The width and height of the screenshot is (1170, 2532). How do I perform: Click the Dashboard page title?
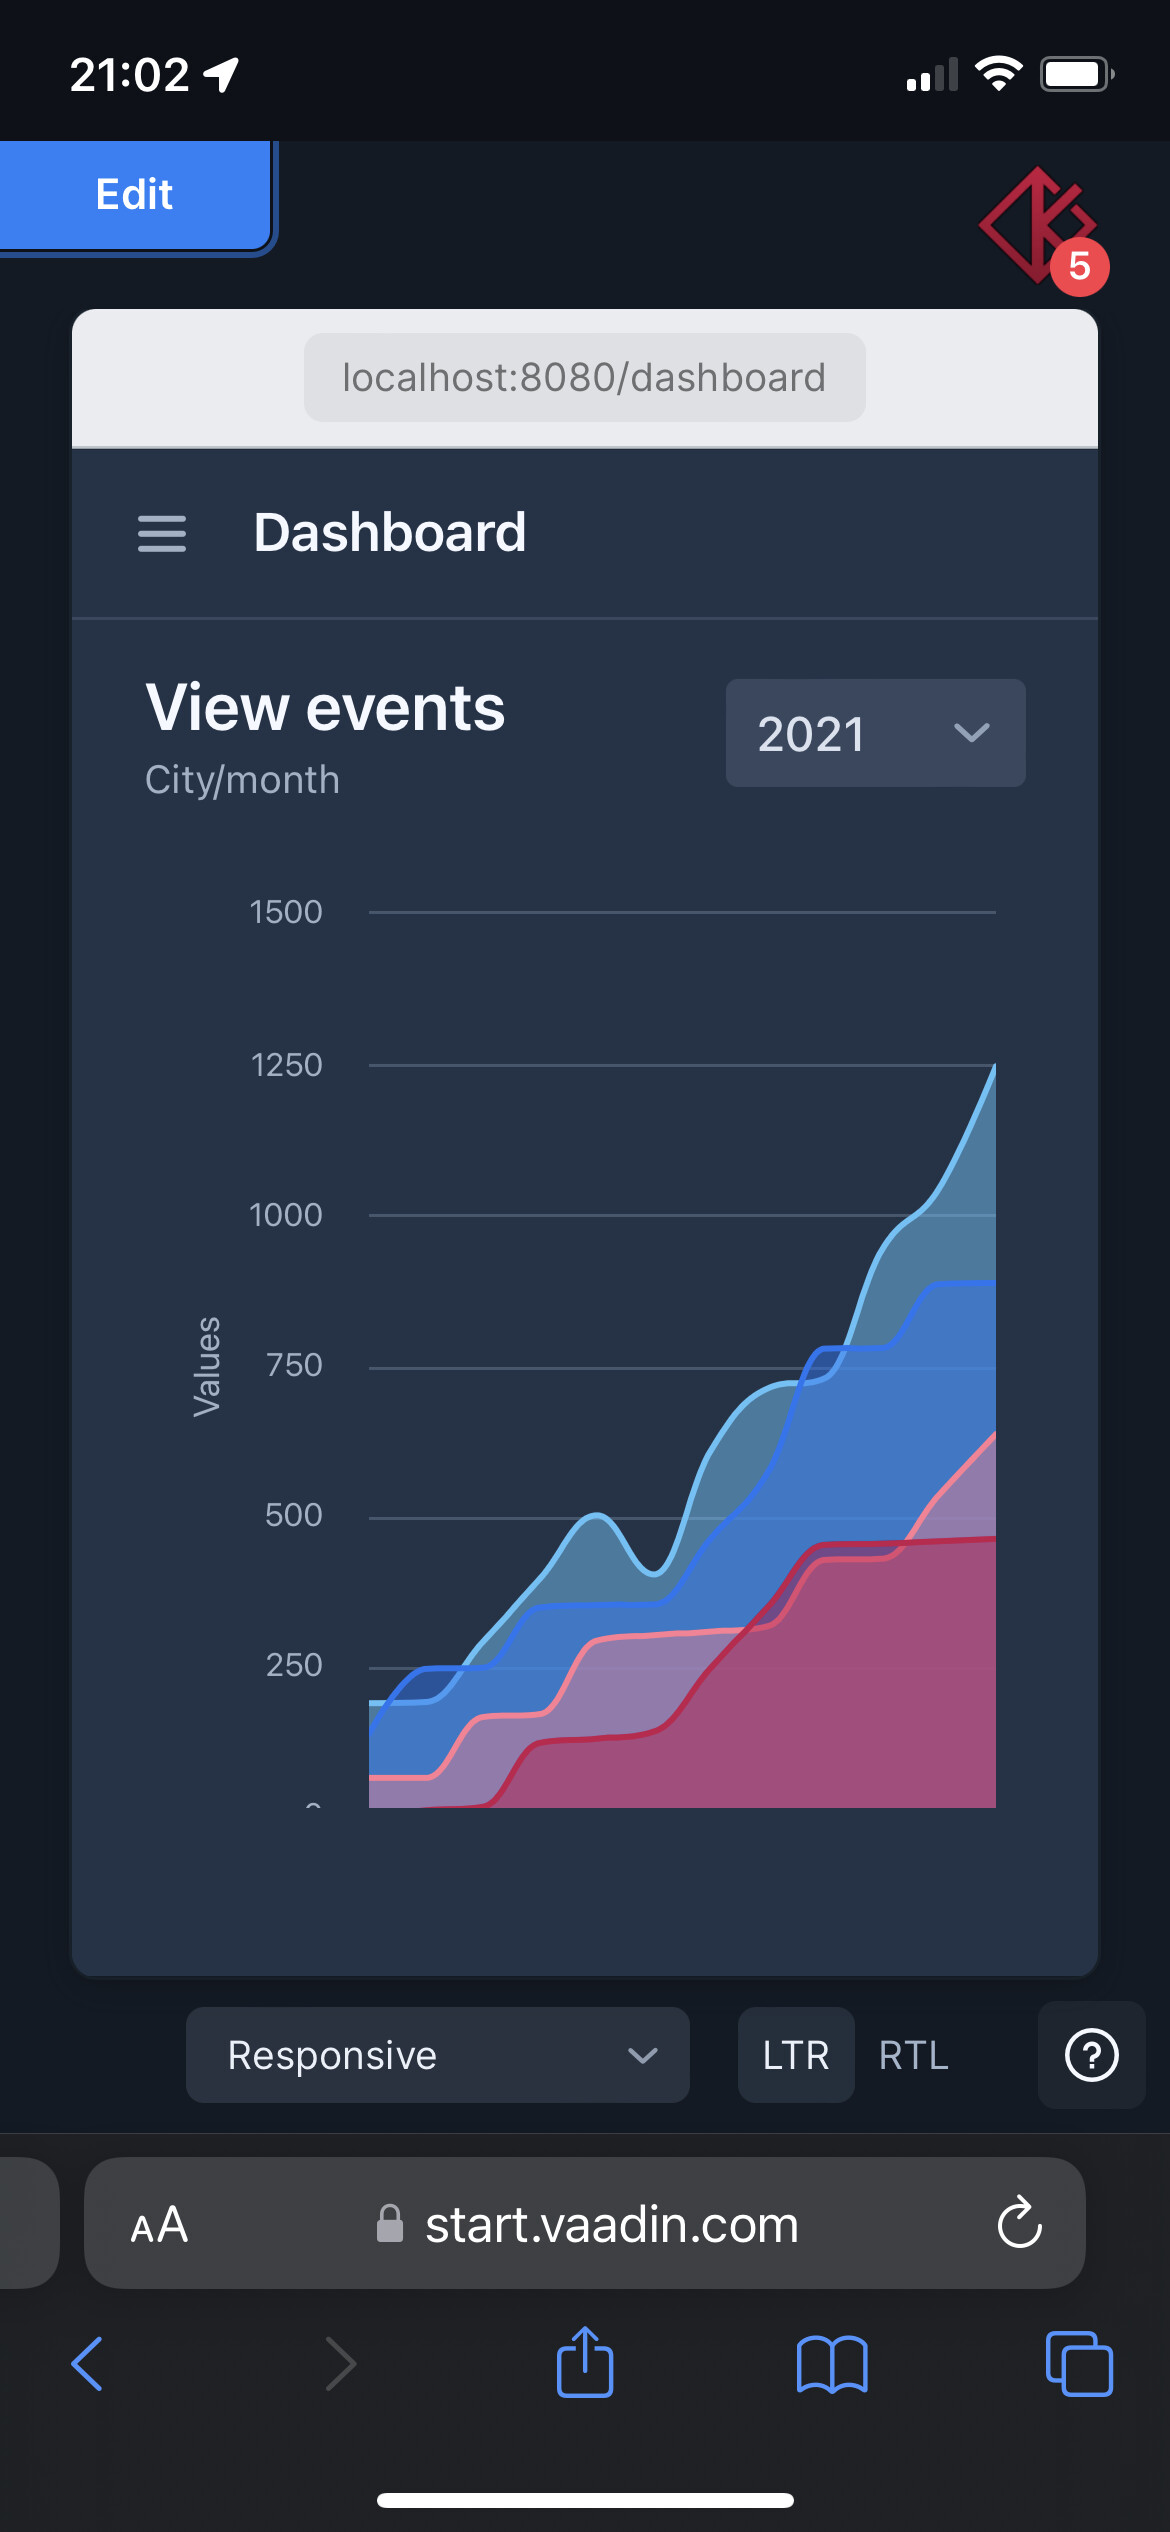point(389,532)
